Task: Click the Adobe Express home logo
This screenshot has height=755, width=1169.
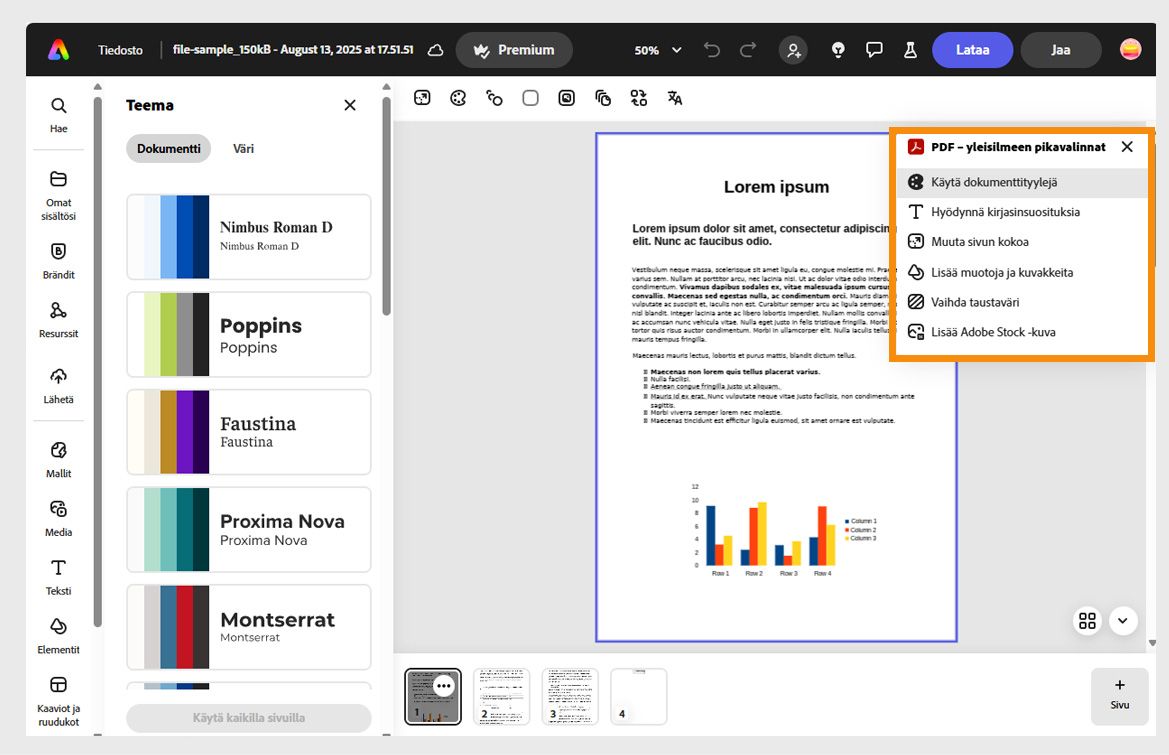Action: 59,50
